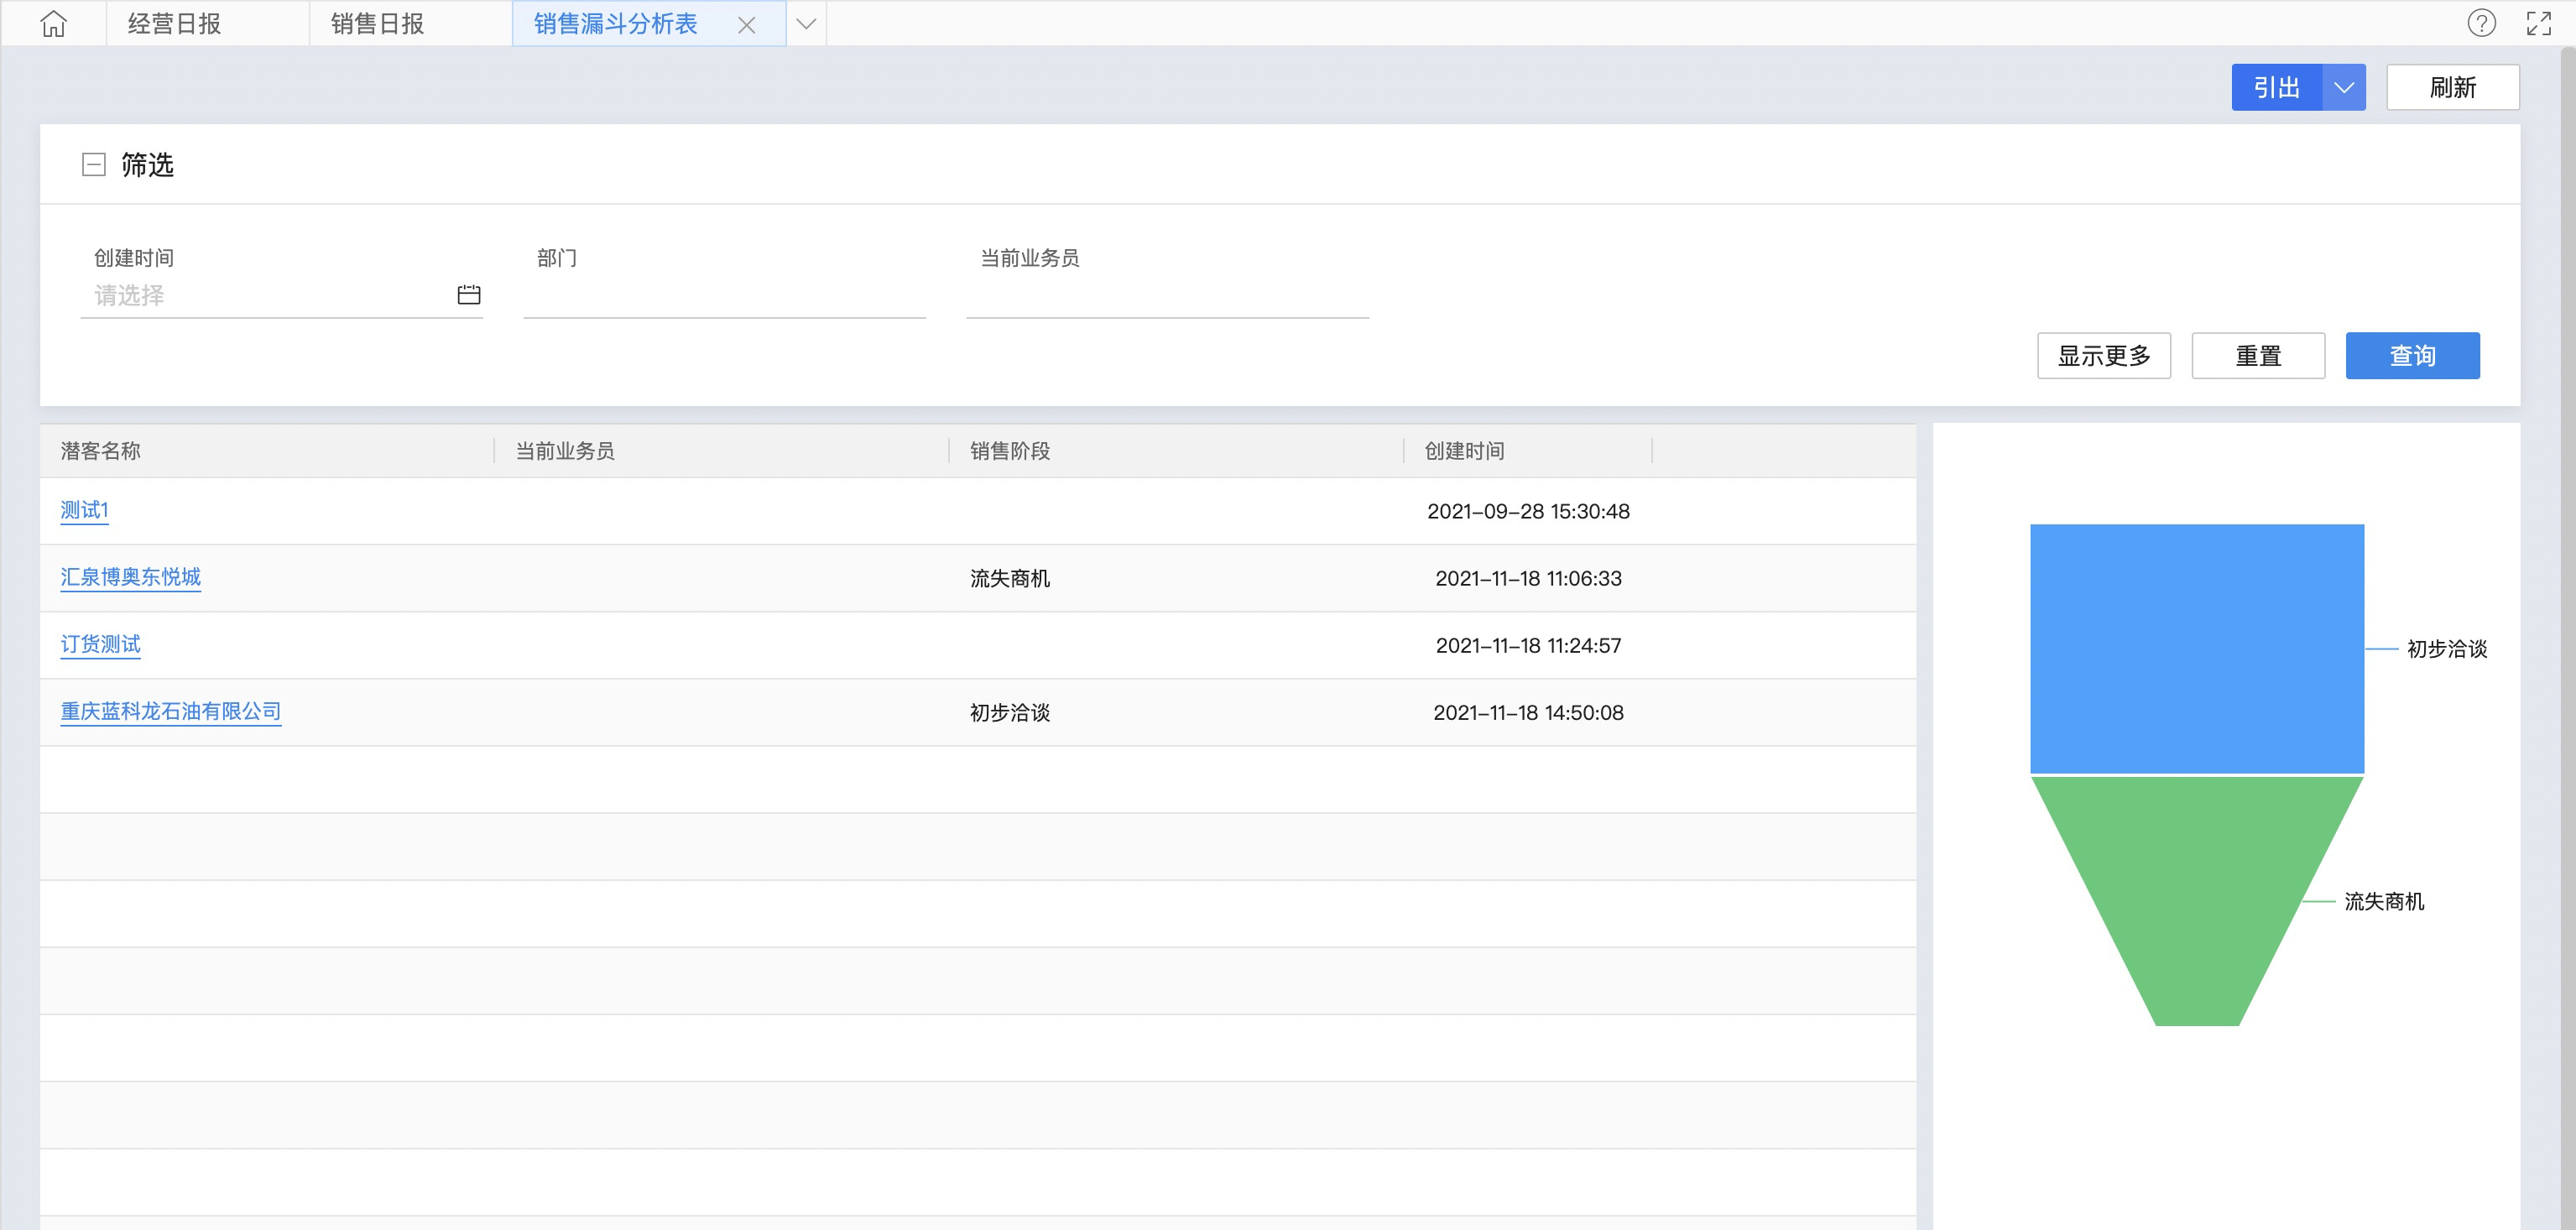Open the calendar picker for 创建时间
2576x1230 pixels.
(468, 295)
